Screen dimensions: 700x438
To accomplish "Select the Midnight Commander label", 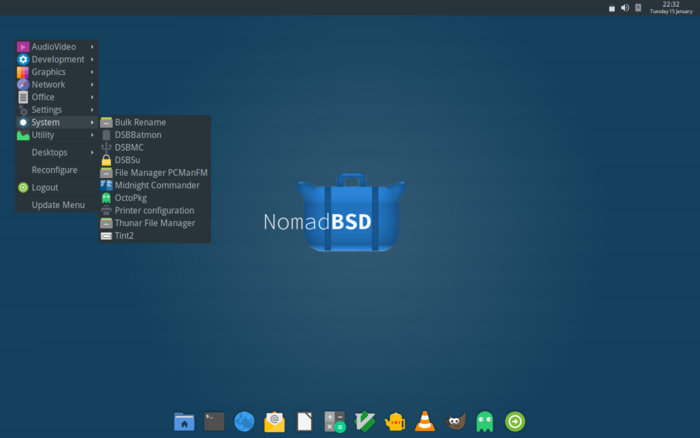I will point(157,185).
